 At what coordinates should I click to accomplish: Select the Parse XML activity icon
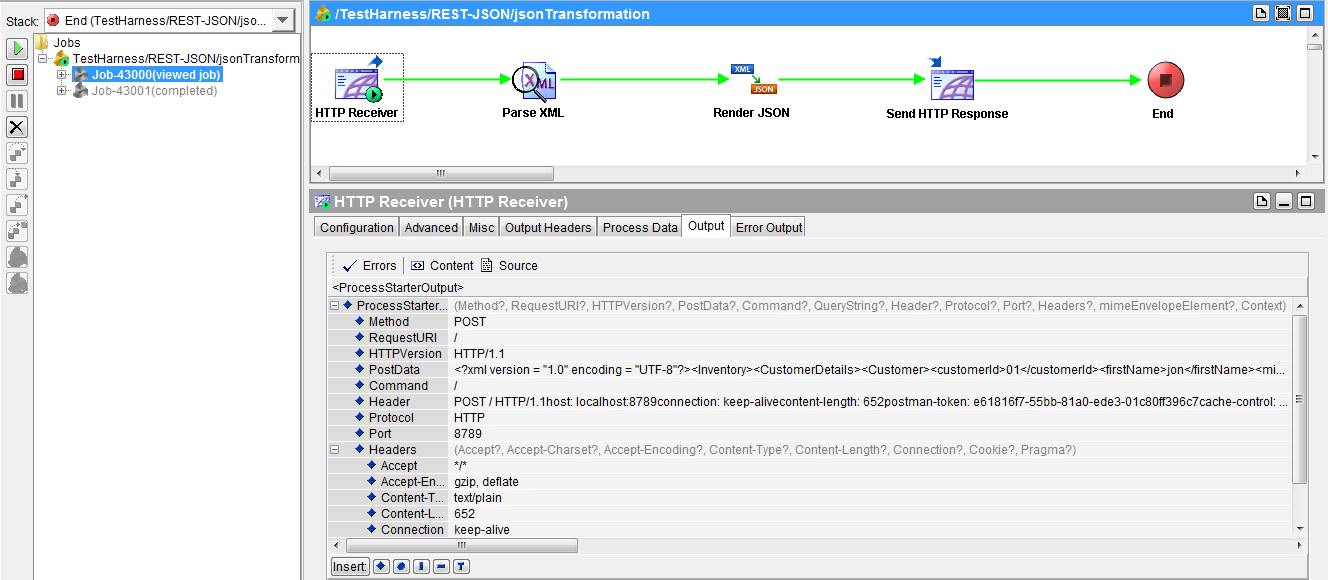pyautogui.click(x=533, y=80)
